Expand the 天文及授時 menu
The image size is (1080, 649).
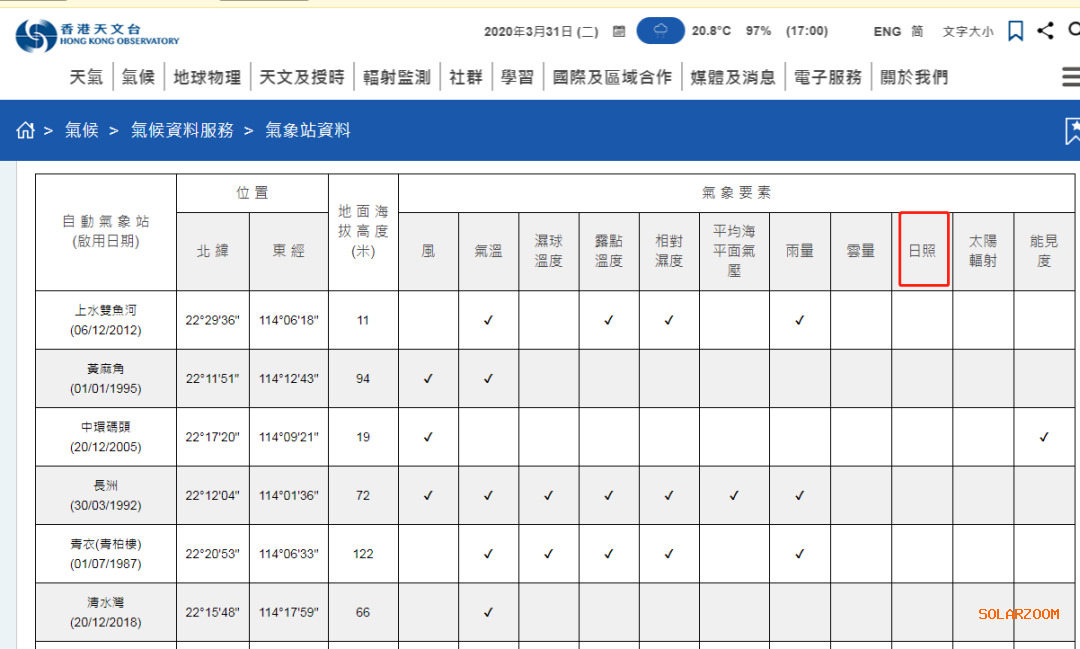(302, 77)
